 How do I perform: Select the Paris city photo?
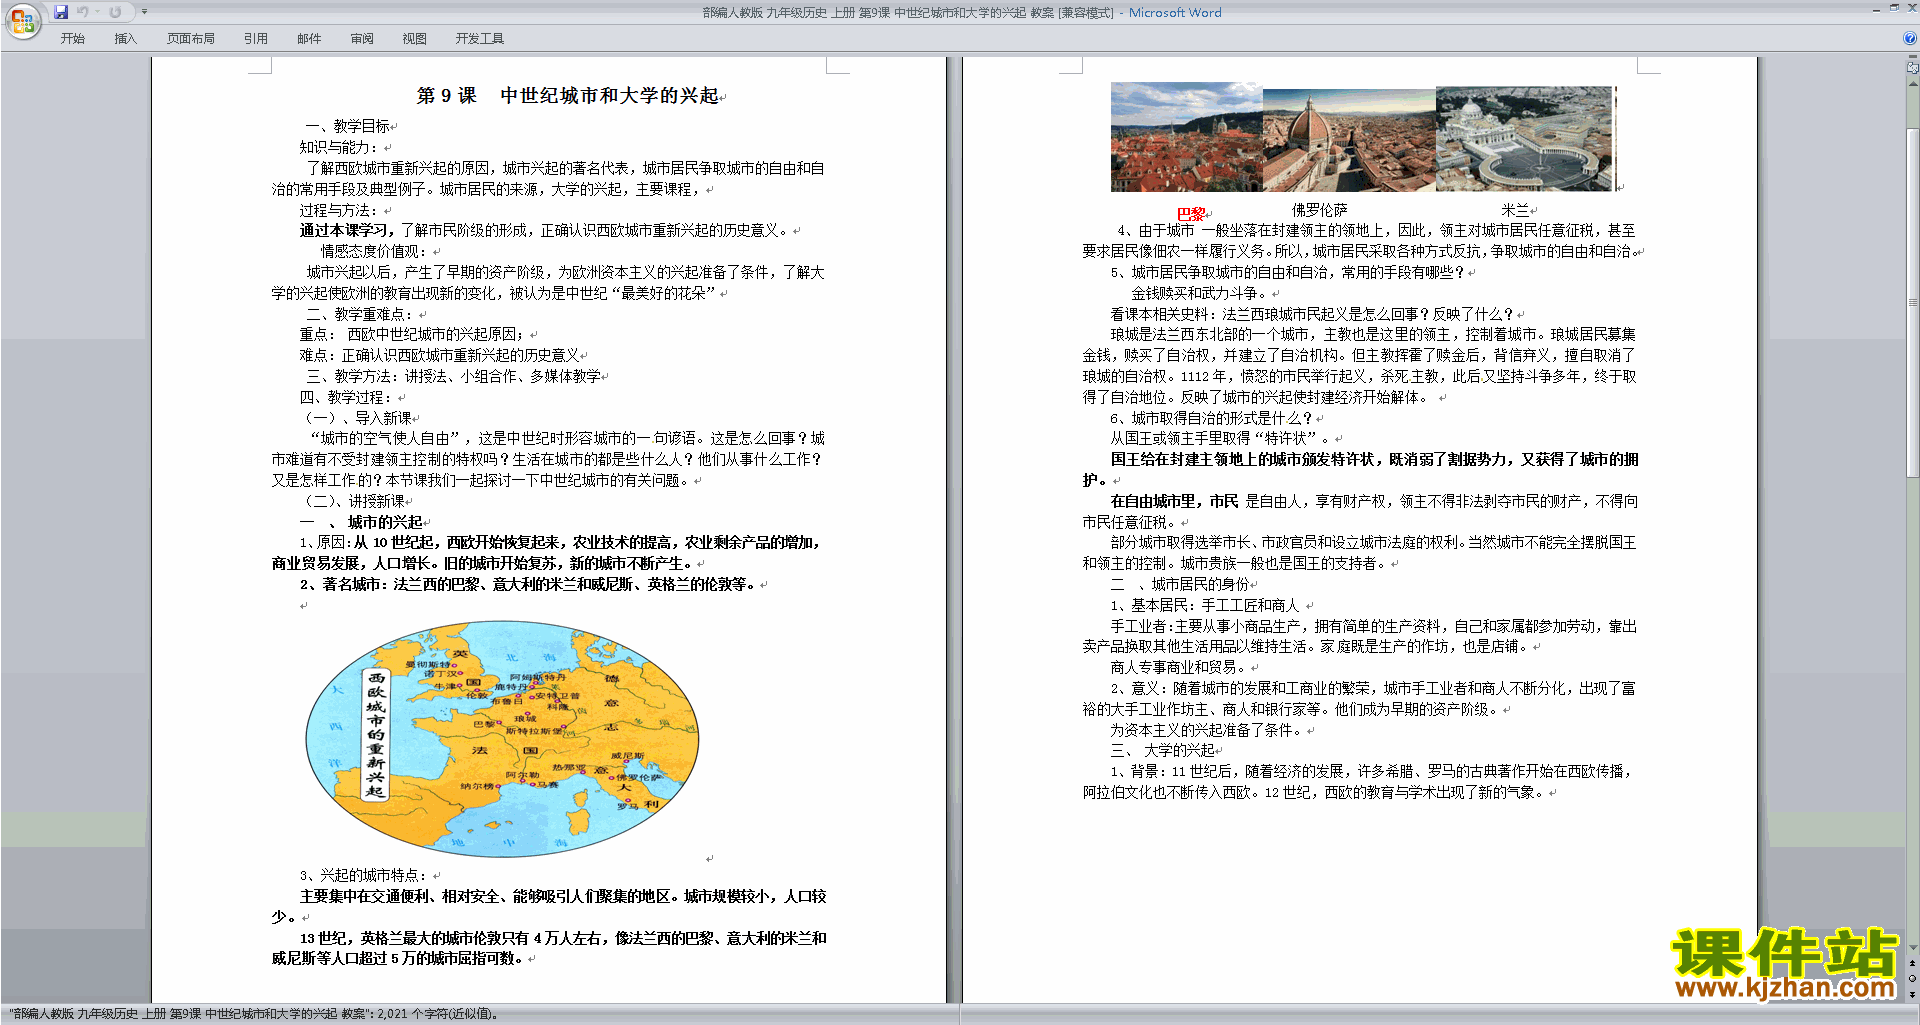point(1187,137)
